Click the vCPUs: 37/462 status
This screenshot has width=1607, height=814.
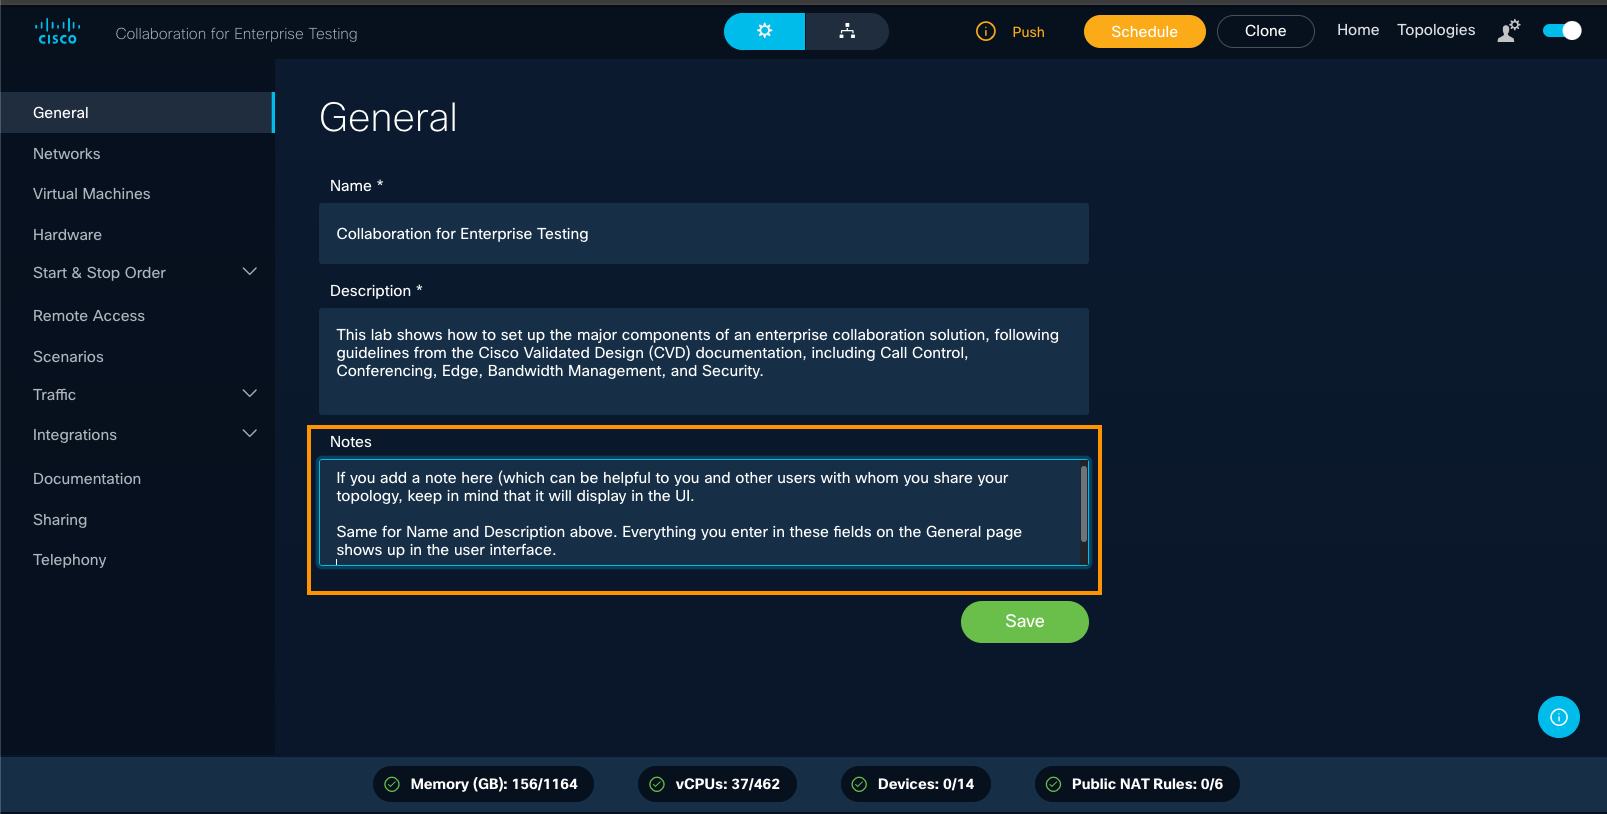(717, 784)
